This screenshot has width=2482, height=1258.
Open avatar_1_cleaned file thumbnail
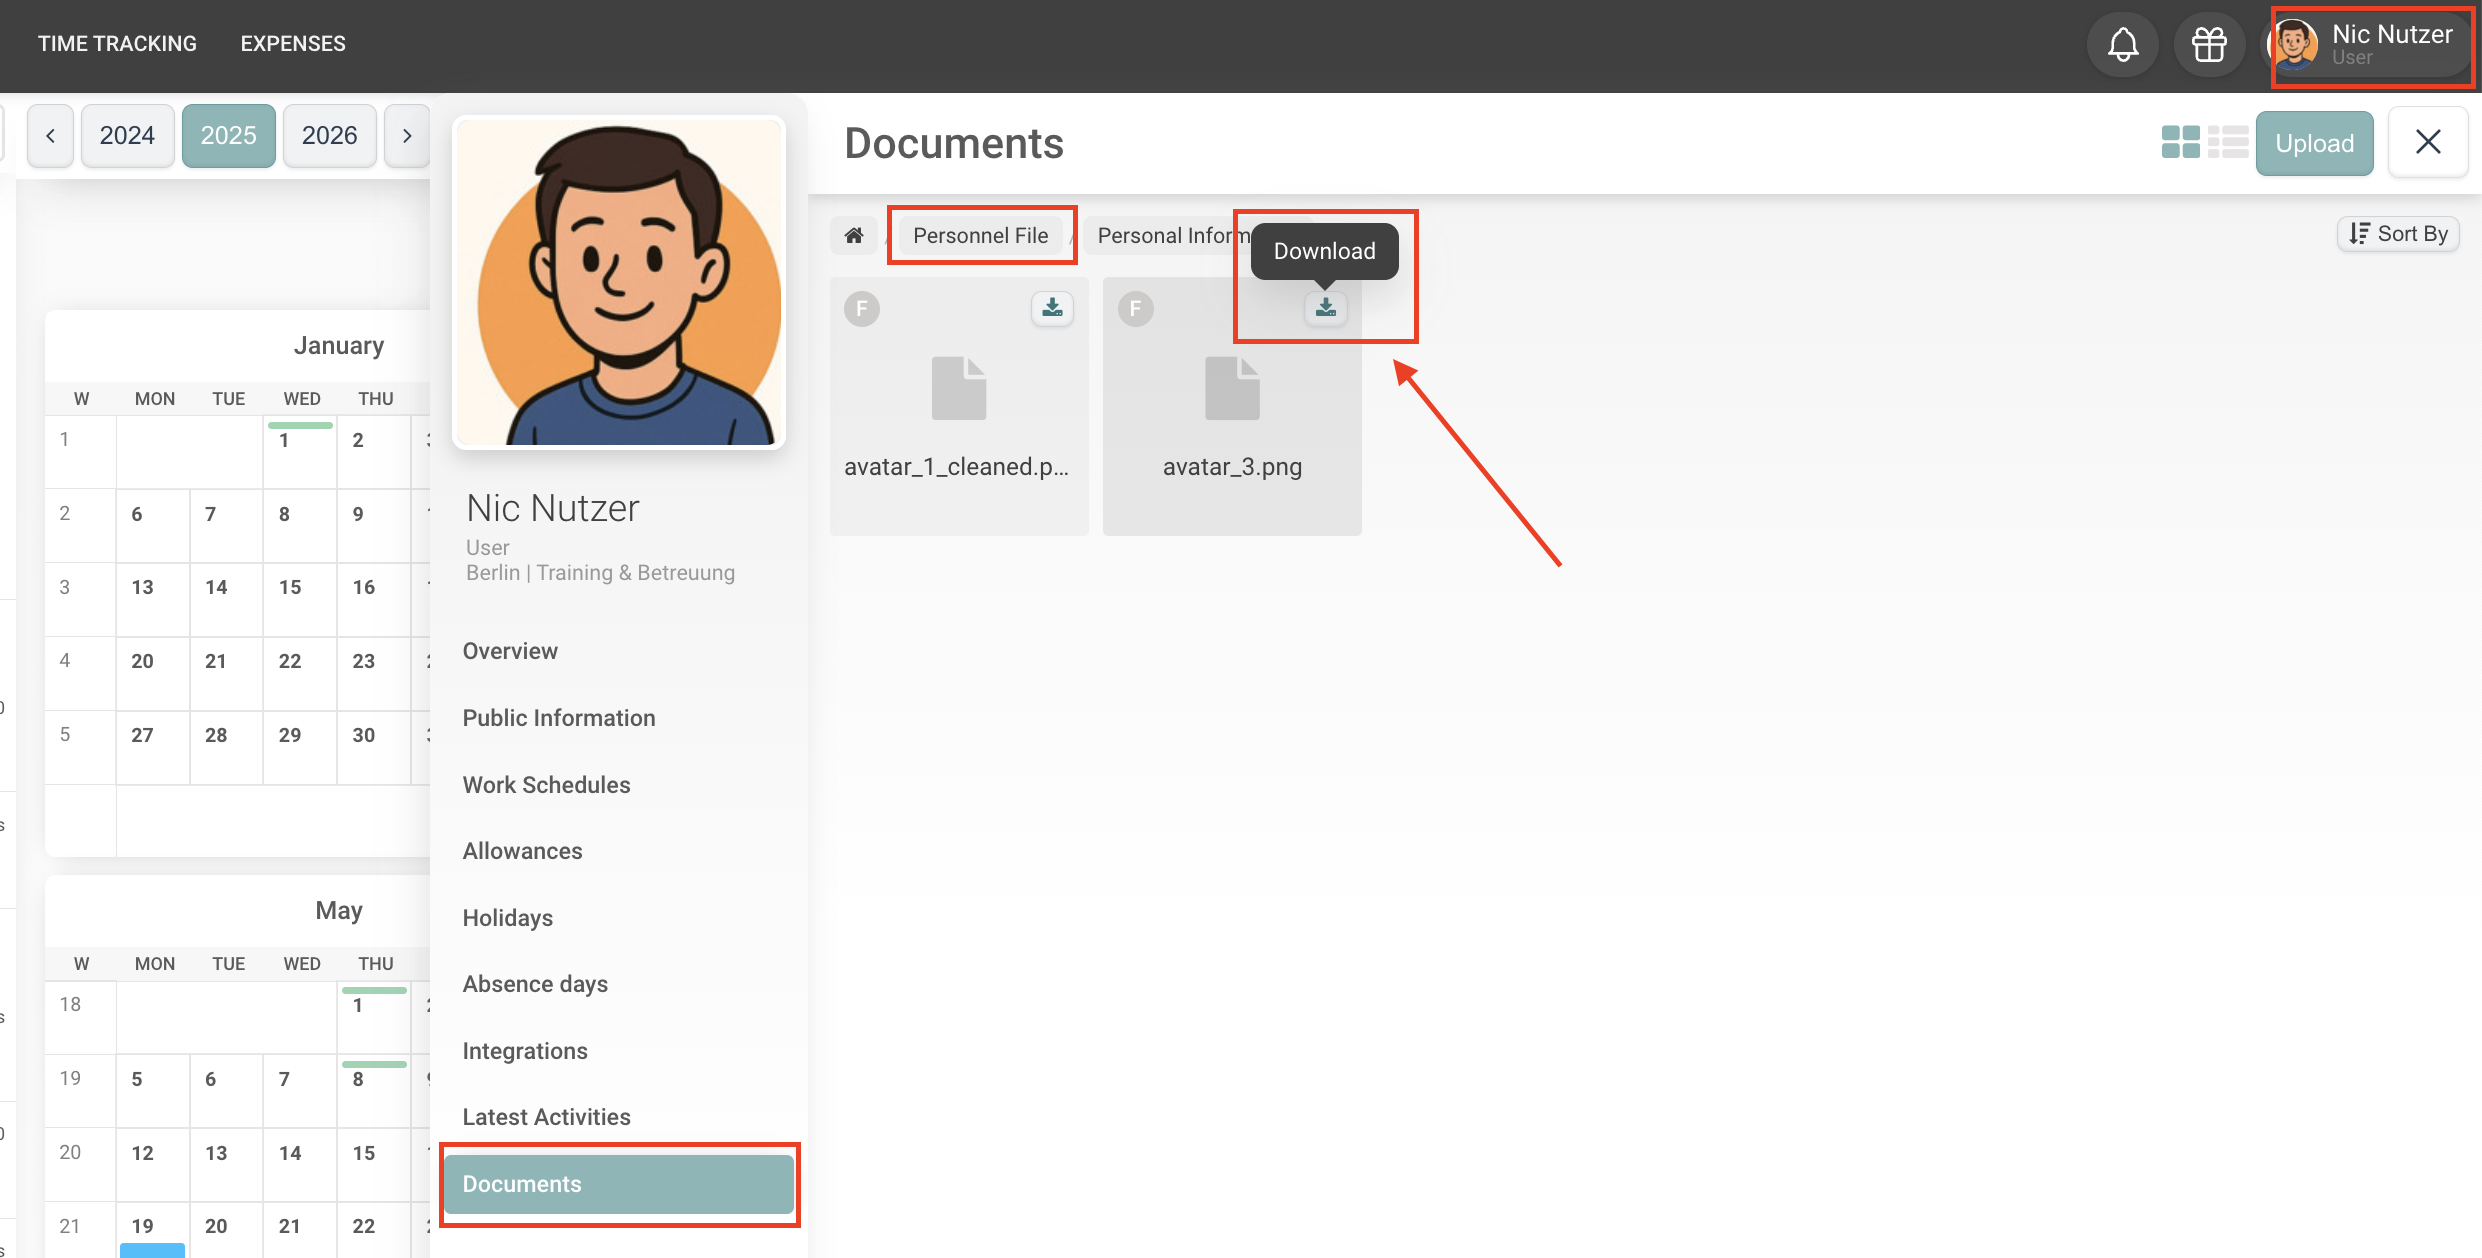(x=959, y=388)
